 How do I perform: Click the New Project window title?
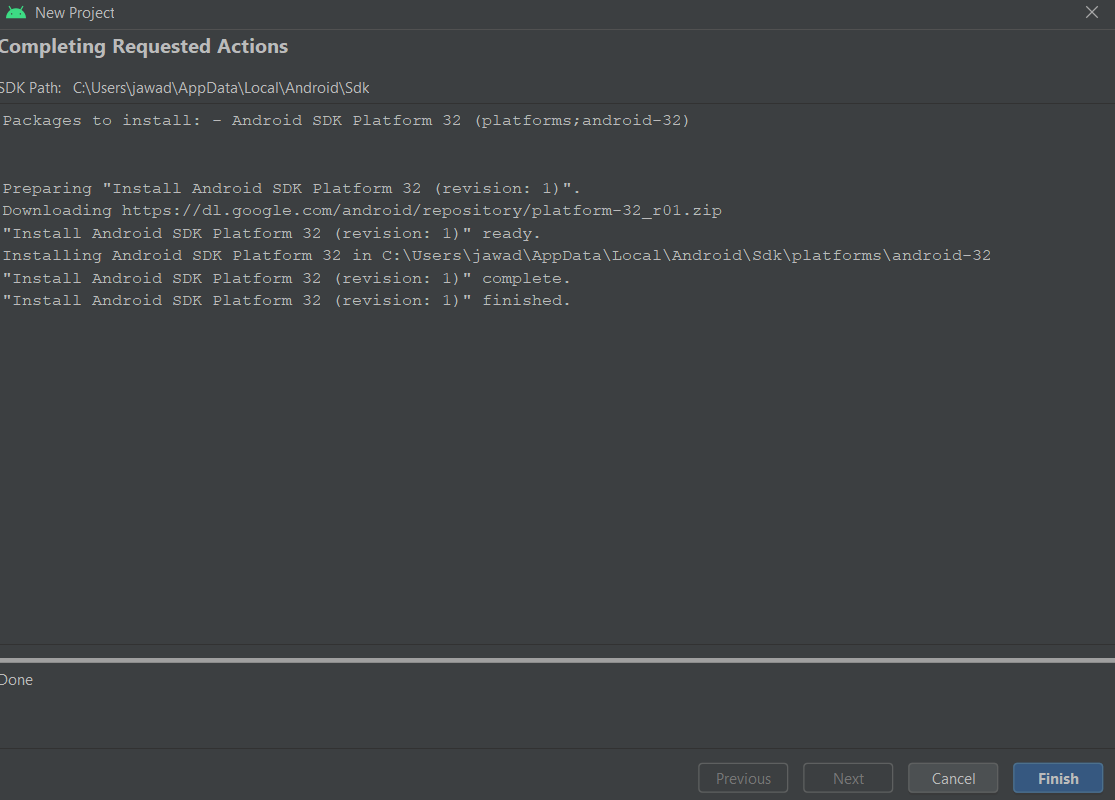click(x=75, y=13)
